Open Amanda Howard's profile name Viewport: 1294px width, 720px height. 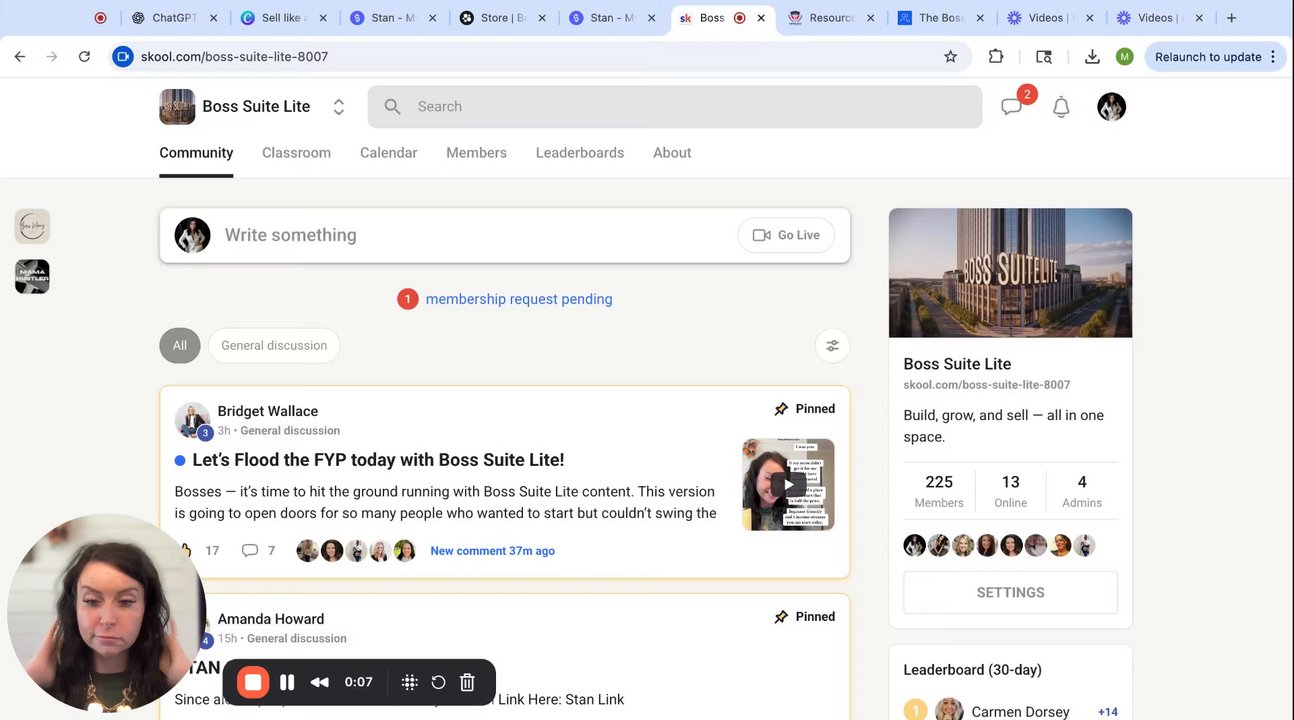pos(271,619)
